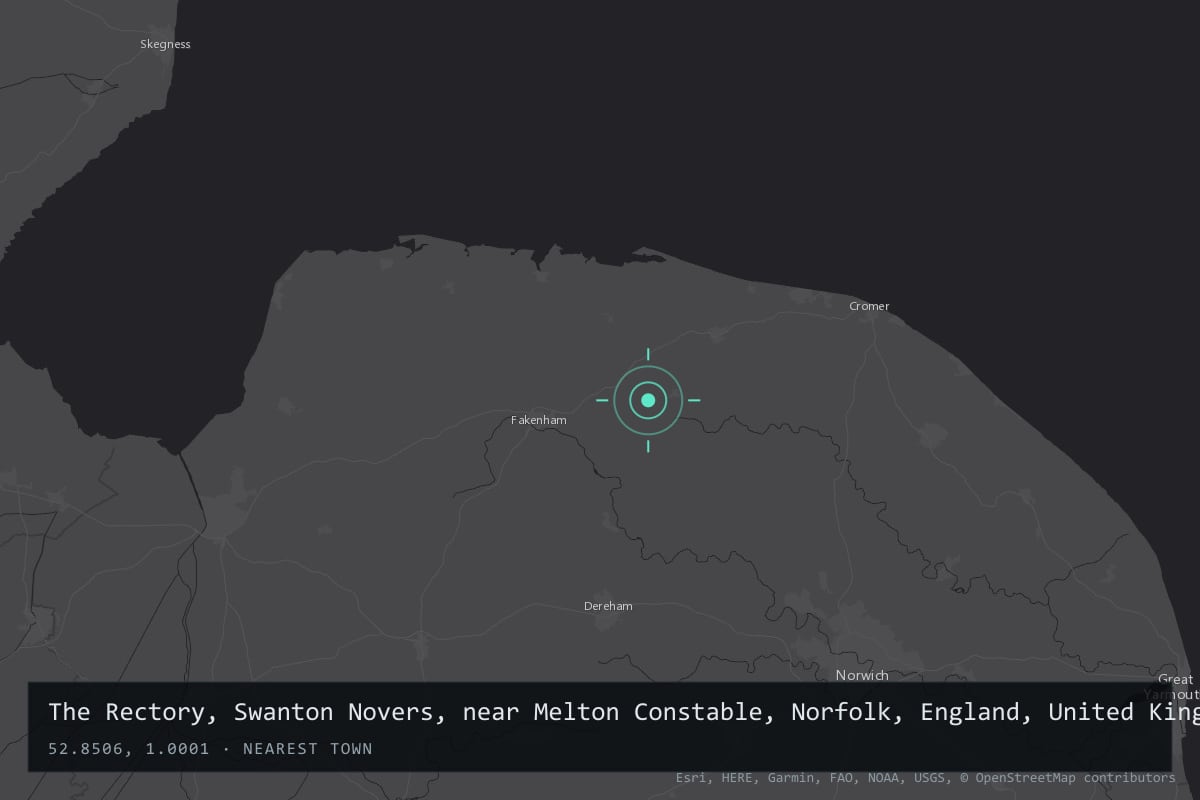This screenshot has width=1200, height=800.
Task: Select the Norwich city label
Action: click(862, 675)
